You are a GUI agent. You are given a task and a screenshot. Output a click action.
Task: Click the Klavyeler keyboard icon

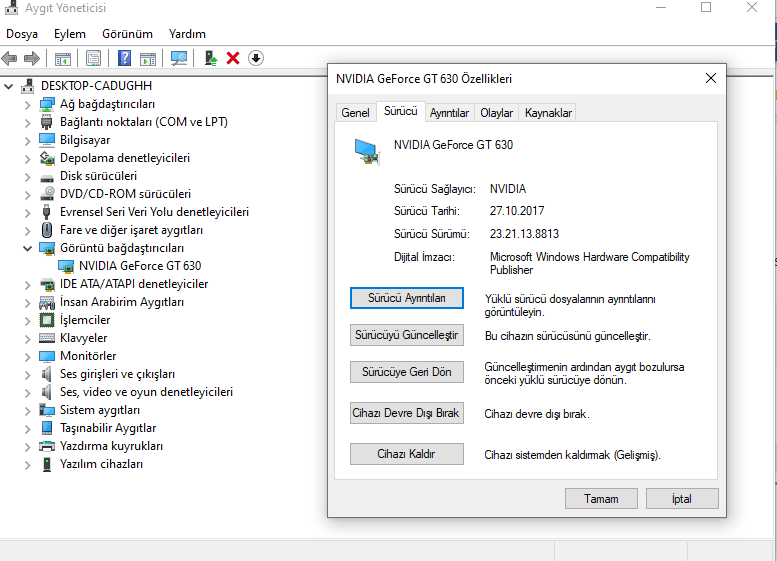coord(47,338)
